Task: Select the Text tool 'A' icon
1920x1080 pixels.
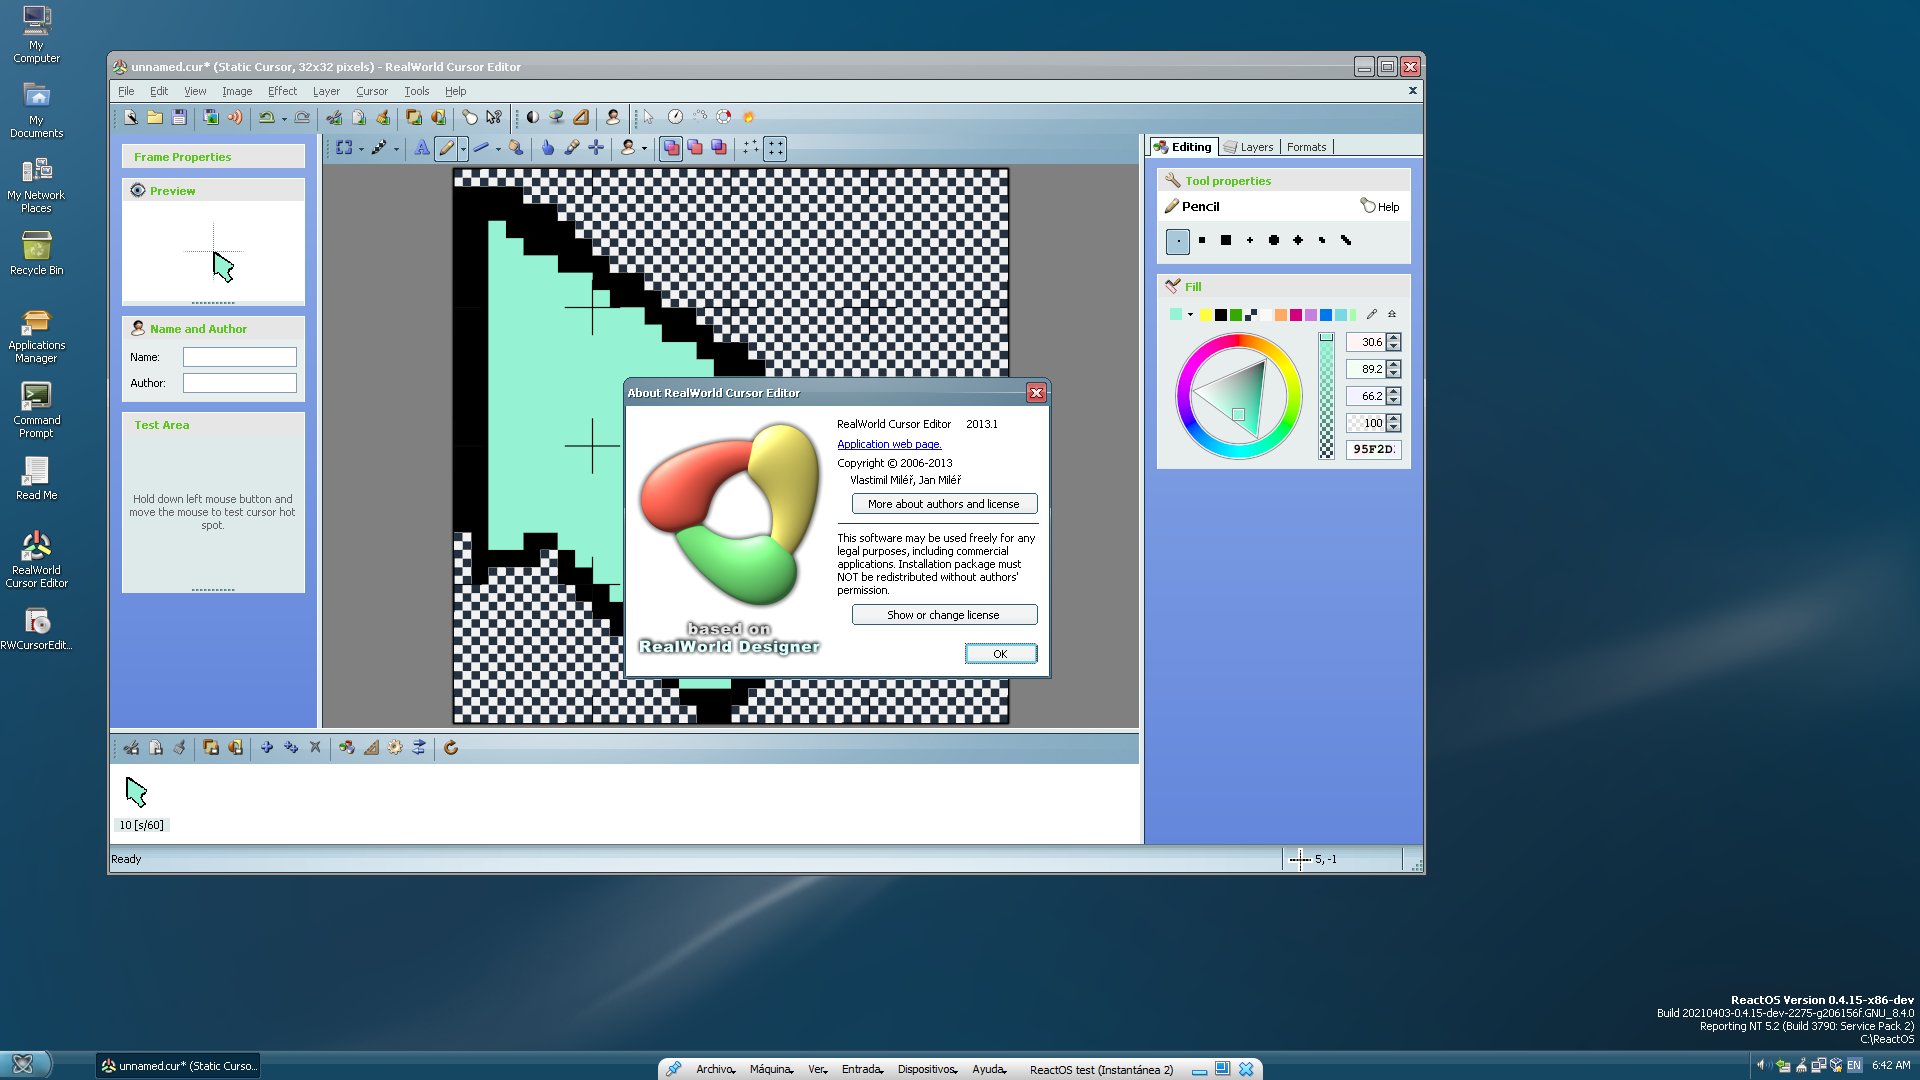Action: pyautogui.click(x=422, y=148)
